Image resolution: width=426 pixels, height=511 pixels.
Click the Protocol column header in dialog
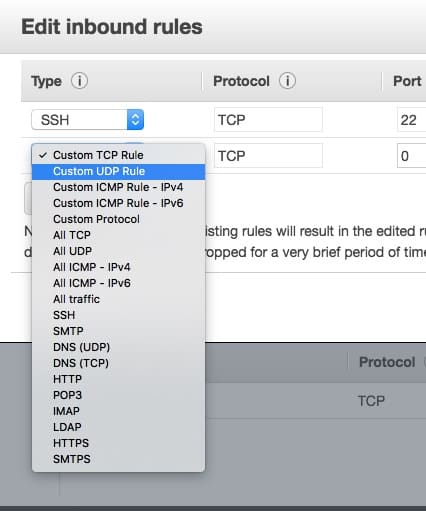(x=241, y=81)
